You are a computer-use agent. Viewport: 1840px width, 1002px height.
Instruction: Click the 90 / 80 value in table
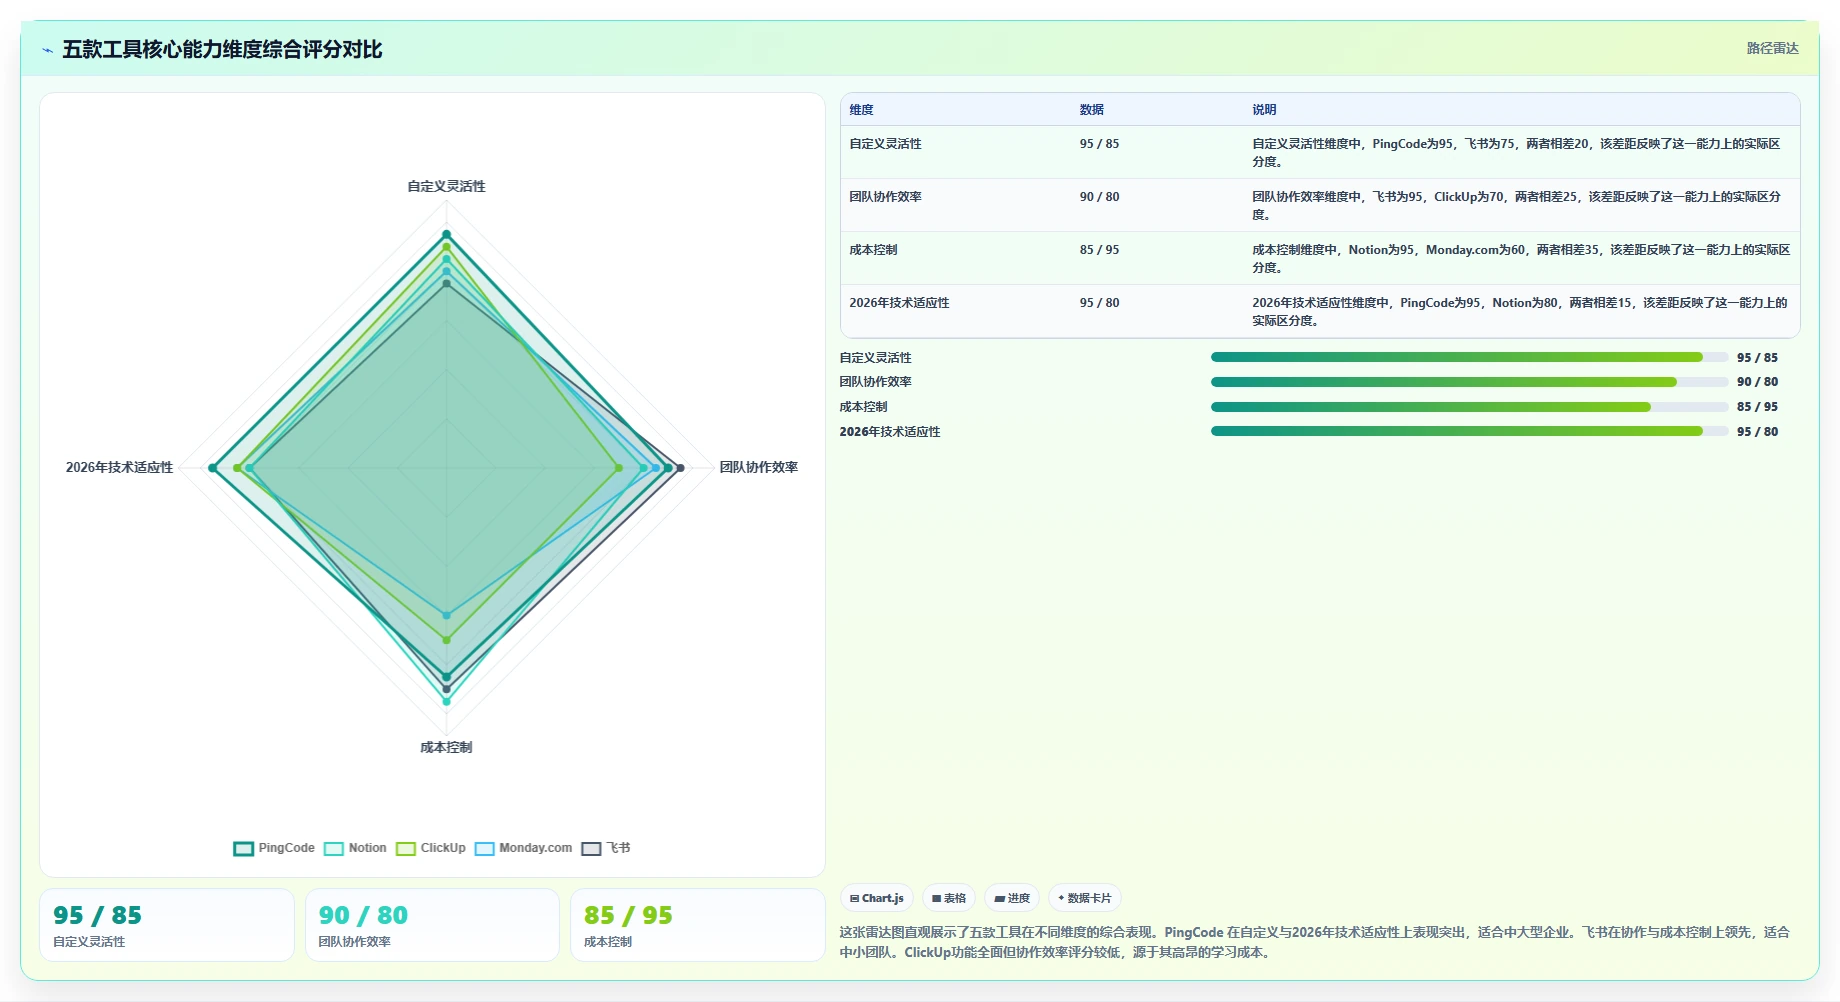tap(1099, 197)
